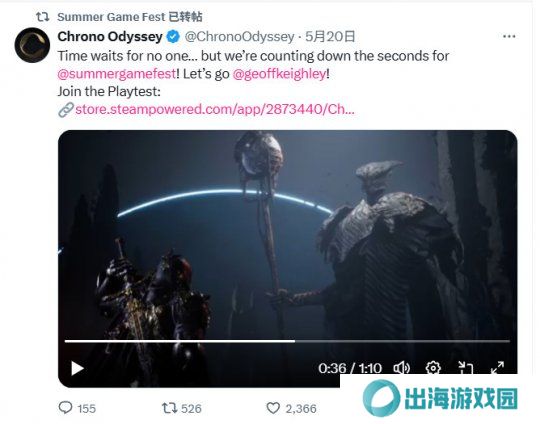The width and height of the screenshot is (540, 424).
Task: Seek on the video progress bar
Action: (x=287, y=341)
